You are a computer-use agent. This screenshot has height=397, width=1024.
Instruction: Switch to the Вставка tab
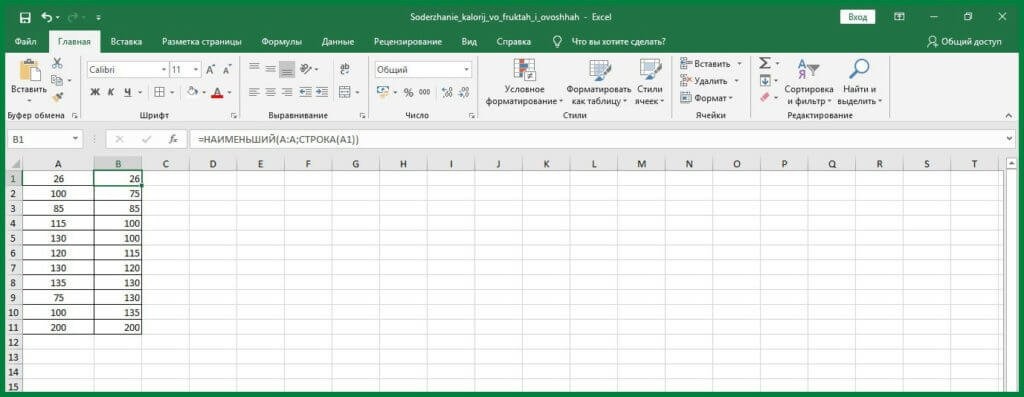(126, 42)
